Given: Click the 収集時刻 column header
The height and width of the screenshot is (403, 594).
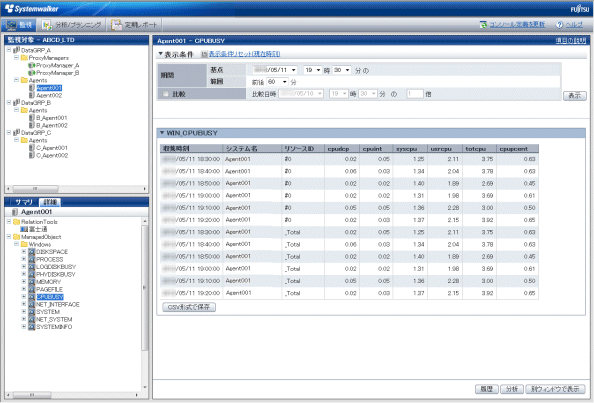Looking at the screenshot, I should point(191,148).
